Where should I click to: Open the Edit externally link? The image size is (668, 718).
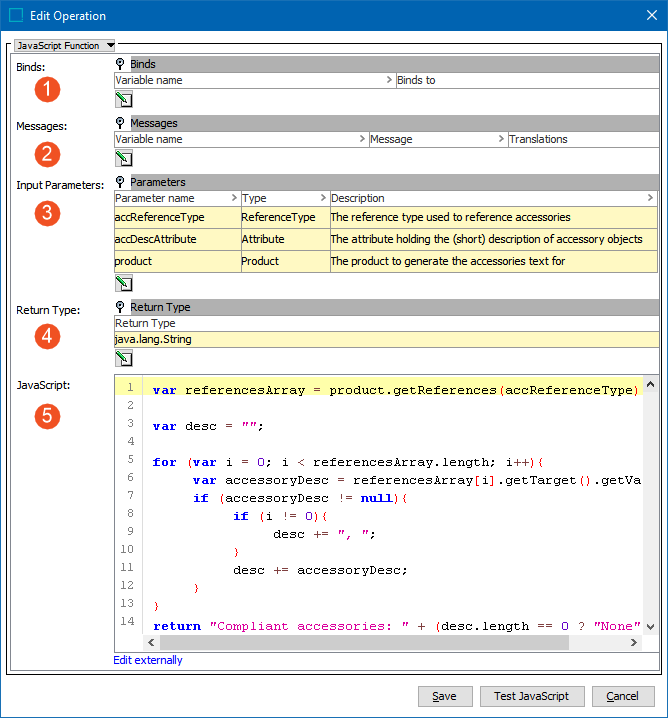(x=148, y=660)
